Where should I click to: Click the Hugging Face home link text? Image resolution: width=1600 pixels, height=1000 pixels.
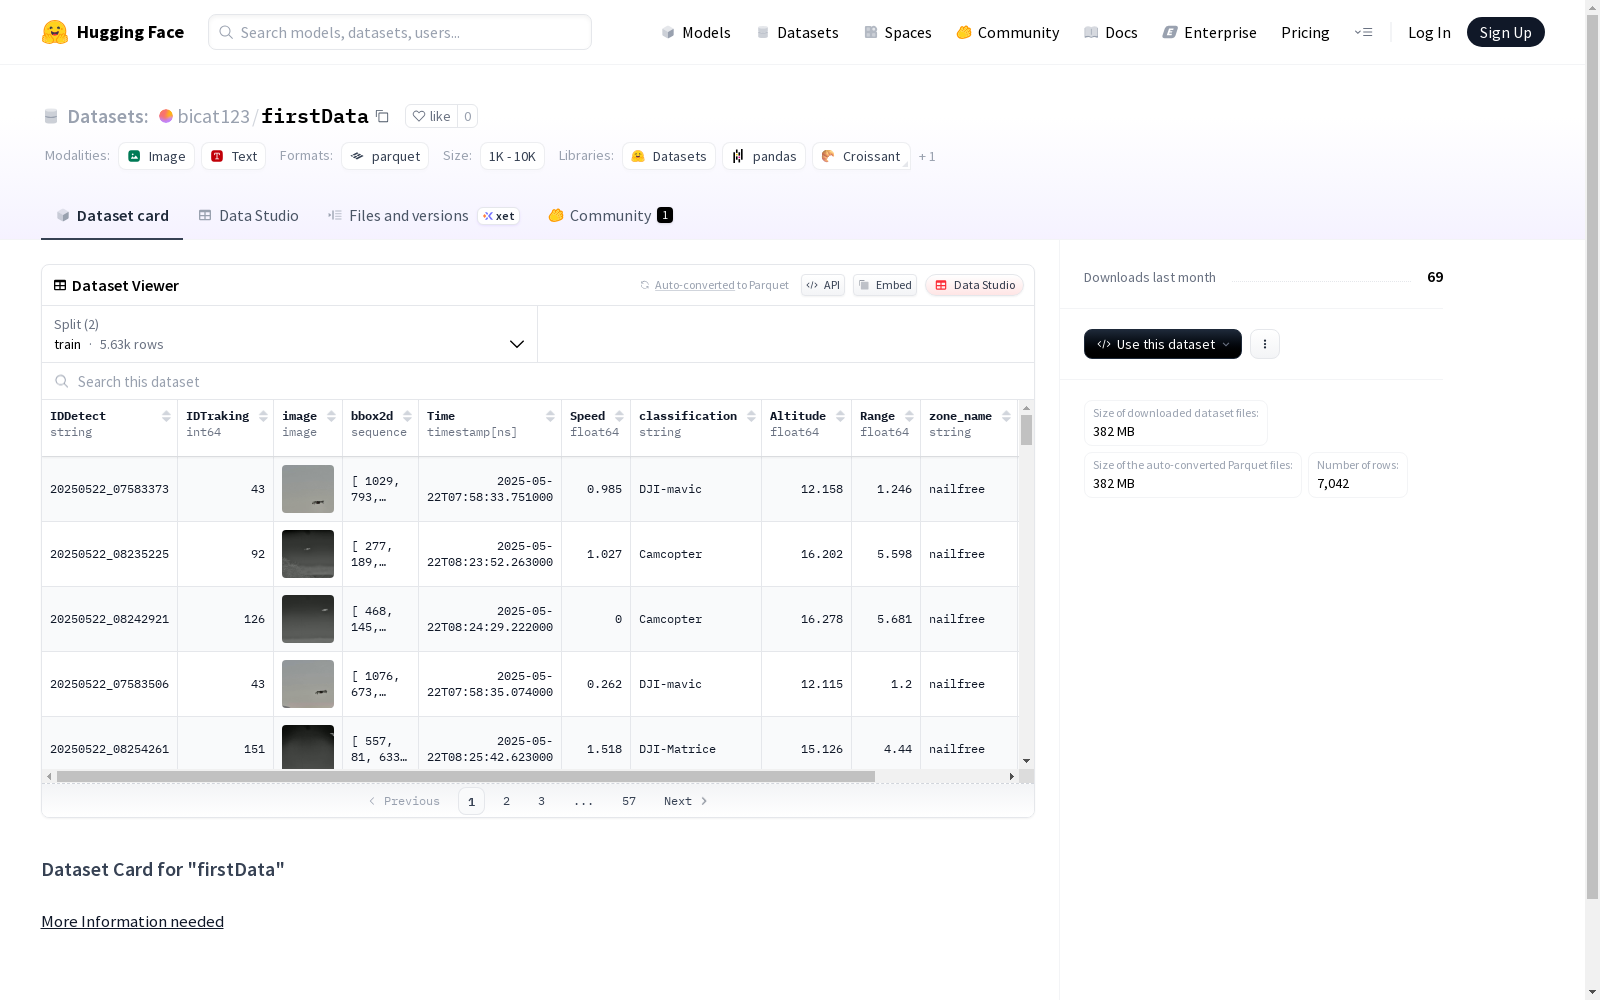pos(130,32)
